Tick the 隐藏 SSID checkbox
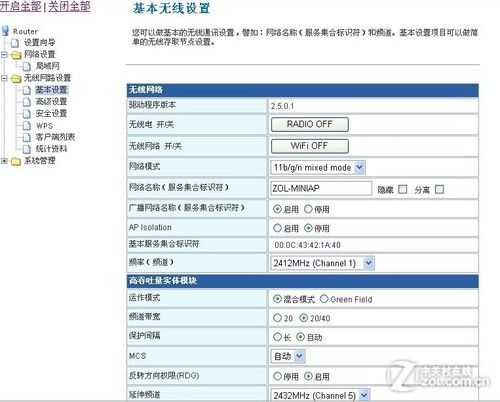This screenshot has height=402, width=500. [403, 189]
